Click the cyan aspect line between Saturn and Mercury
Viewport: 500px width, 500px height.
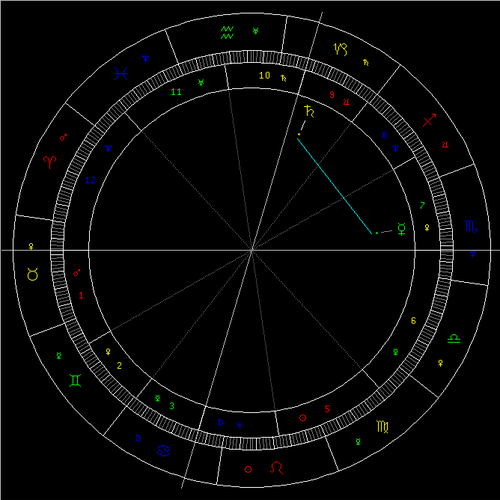tap(334, 186)
